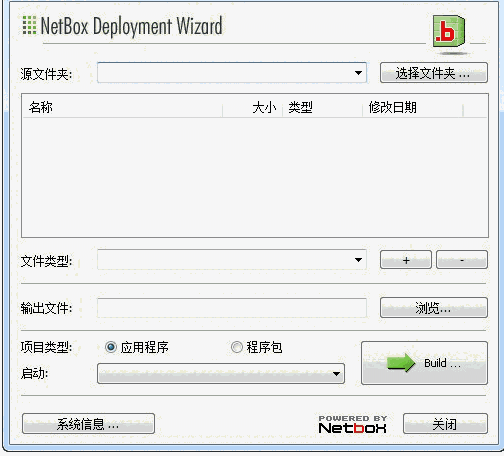Viewport: 504px width, 456px height.
Task: Click the 项目类型 label
Action: click(46, 347)
